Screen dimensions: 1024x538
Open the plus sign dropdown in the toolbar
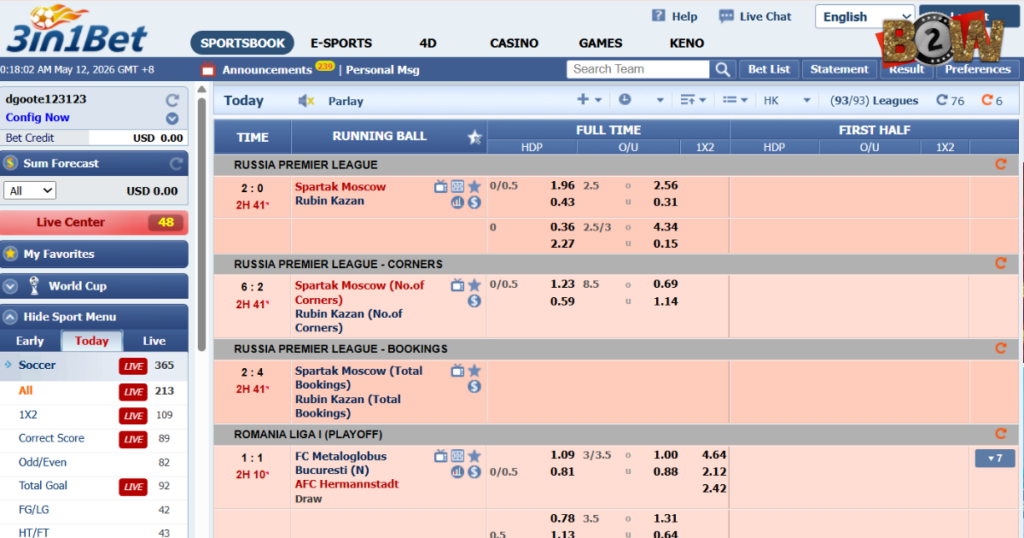pos(588,100)
